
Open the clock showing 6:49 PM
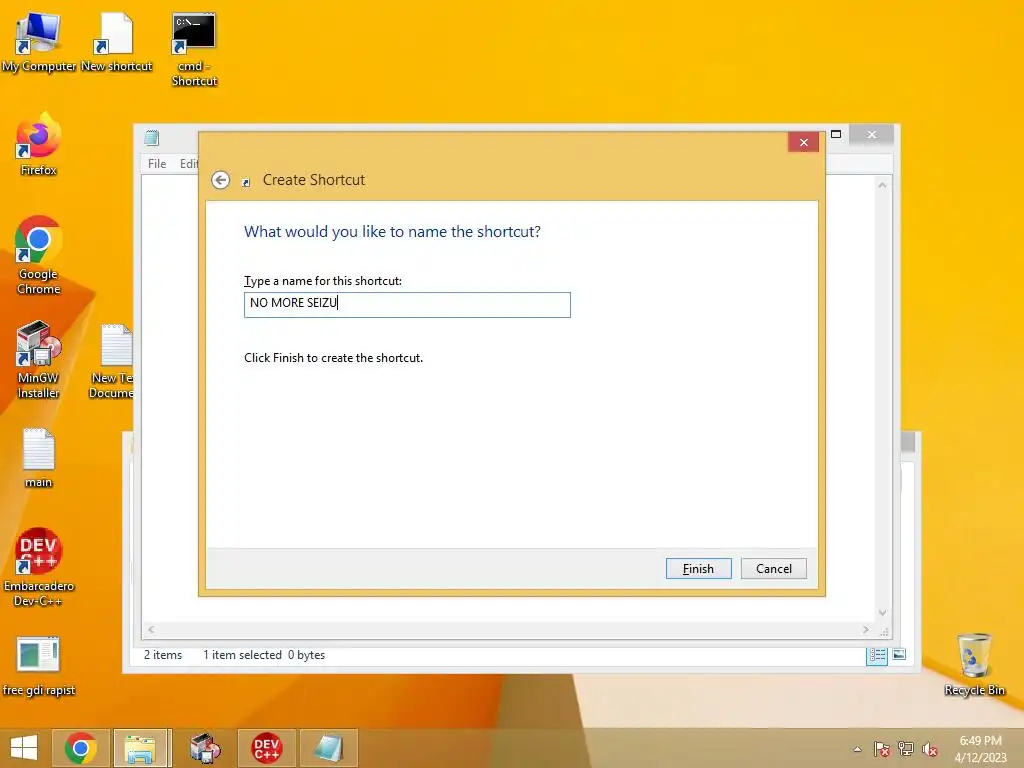(980, 748)
